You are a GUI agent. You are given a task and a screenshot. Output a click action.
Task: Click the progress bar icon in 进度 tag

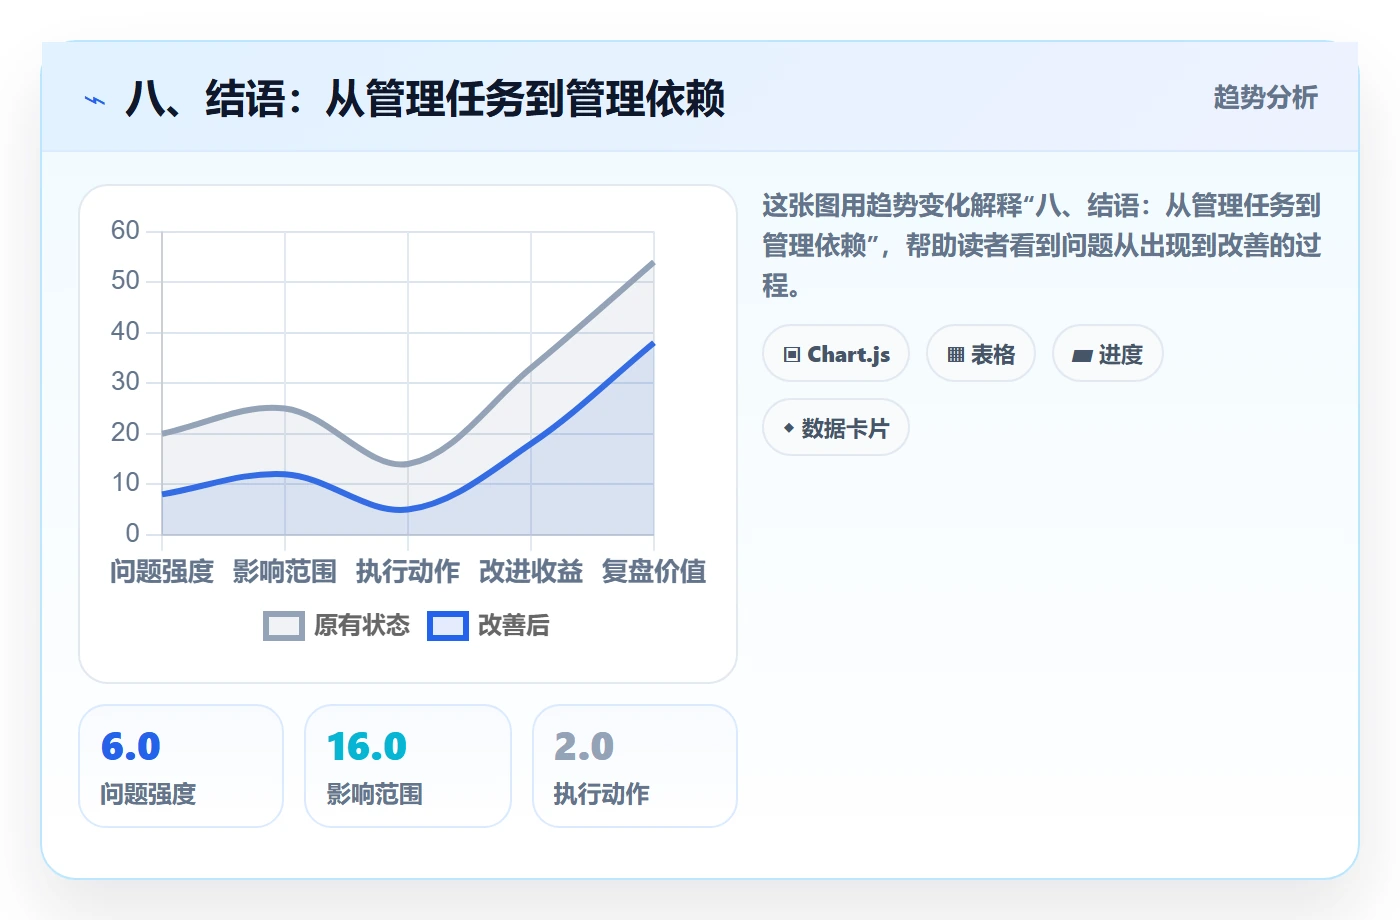[1082, 355]
